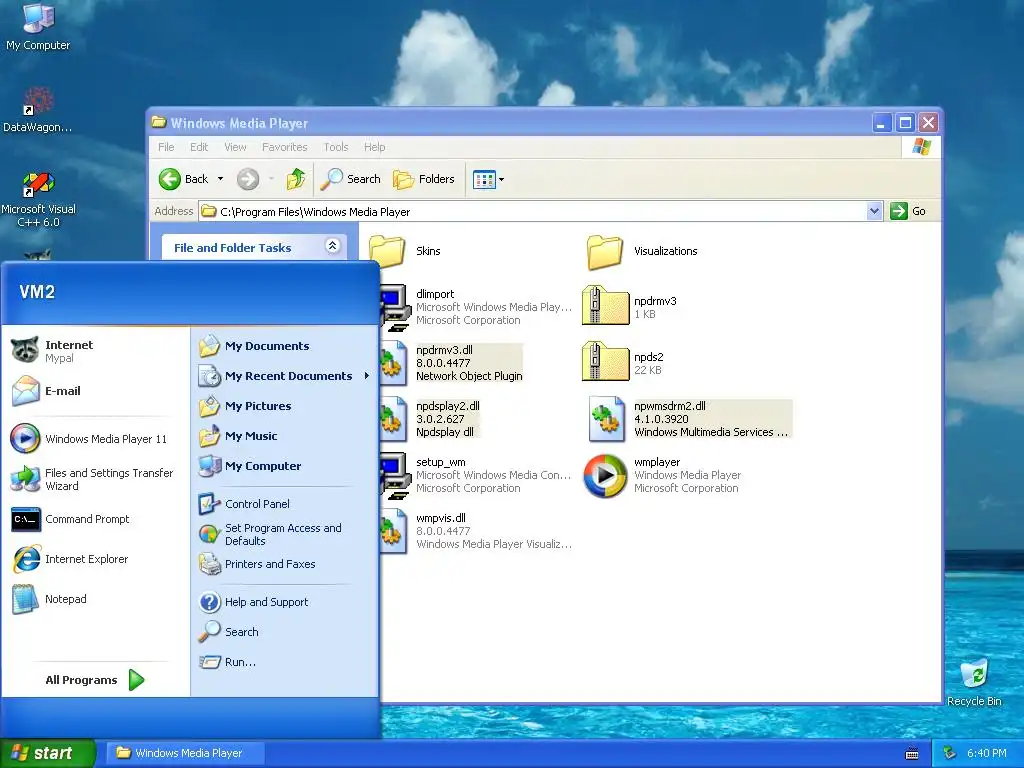This screenshot has width=1024, height=768.
Task: Open Microsoft Visual C++ 6.0 shortcut
Action: (39, 200)
